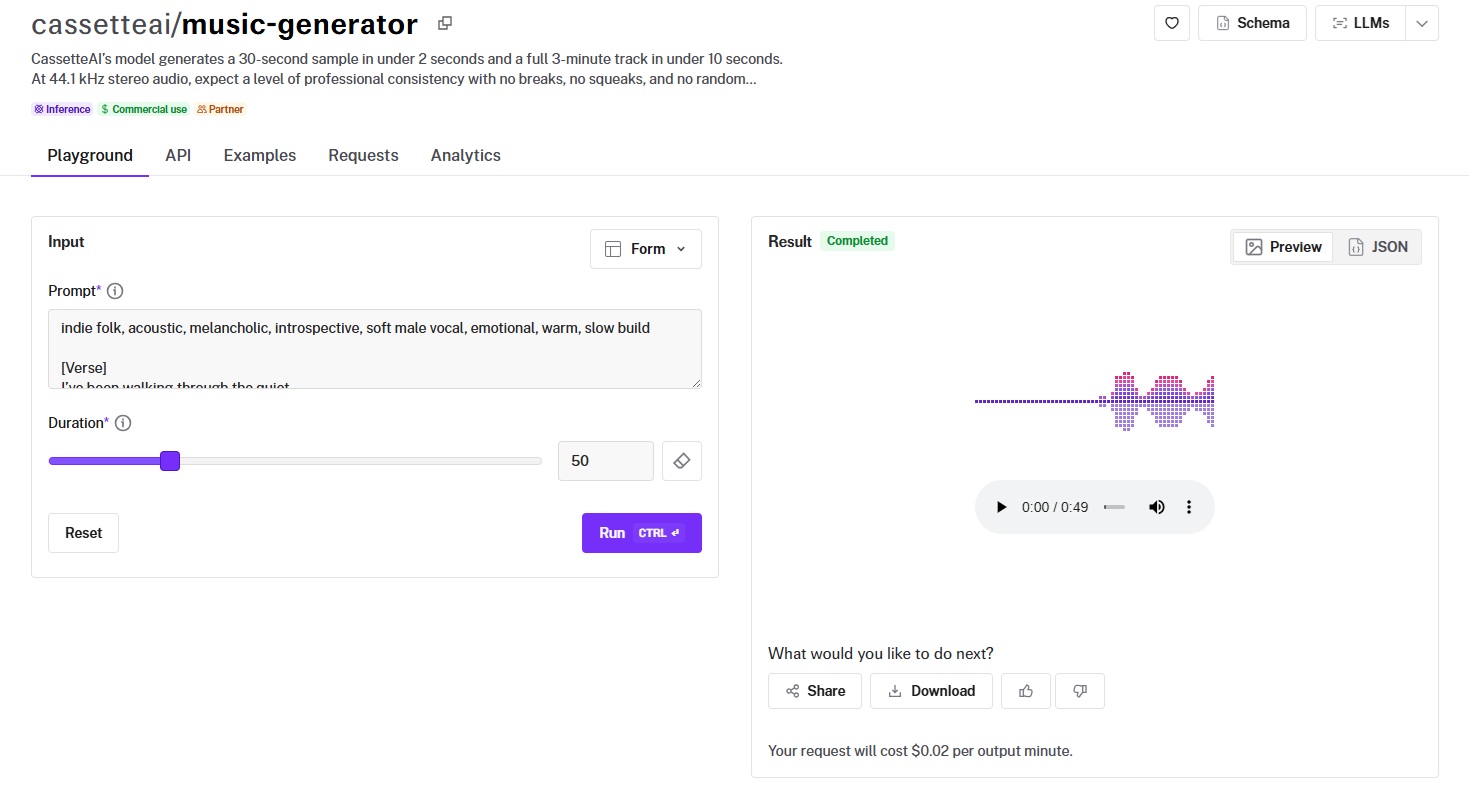The width and height of the screenshot is (1469, 806).
Task: Mute the audio player volume
Action: pos(1157,507)
